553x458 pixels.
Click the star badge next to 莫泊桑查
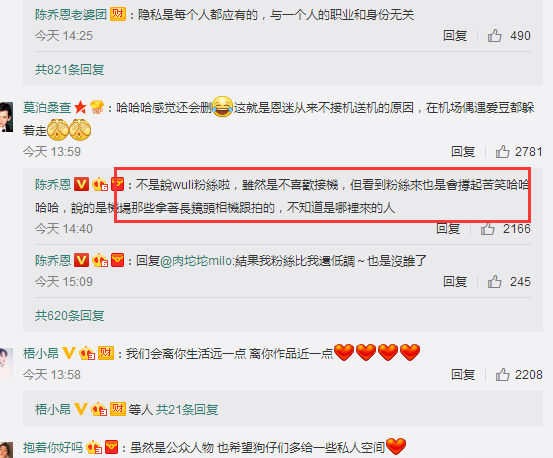[x=80, y=107]
